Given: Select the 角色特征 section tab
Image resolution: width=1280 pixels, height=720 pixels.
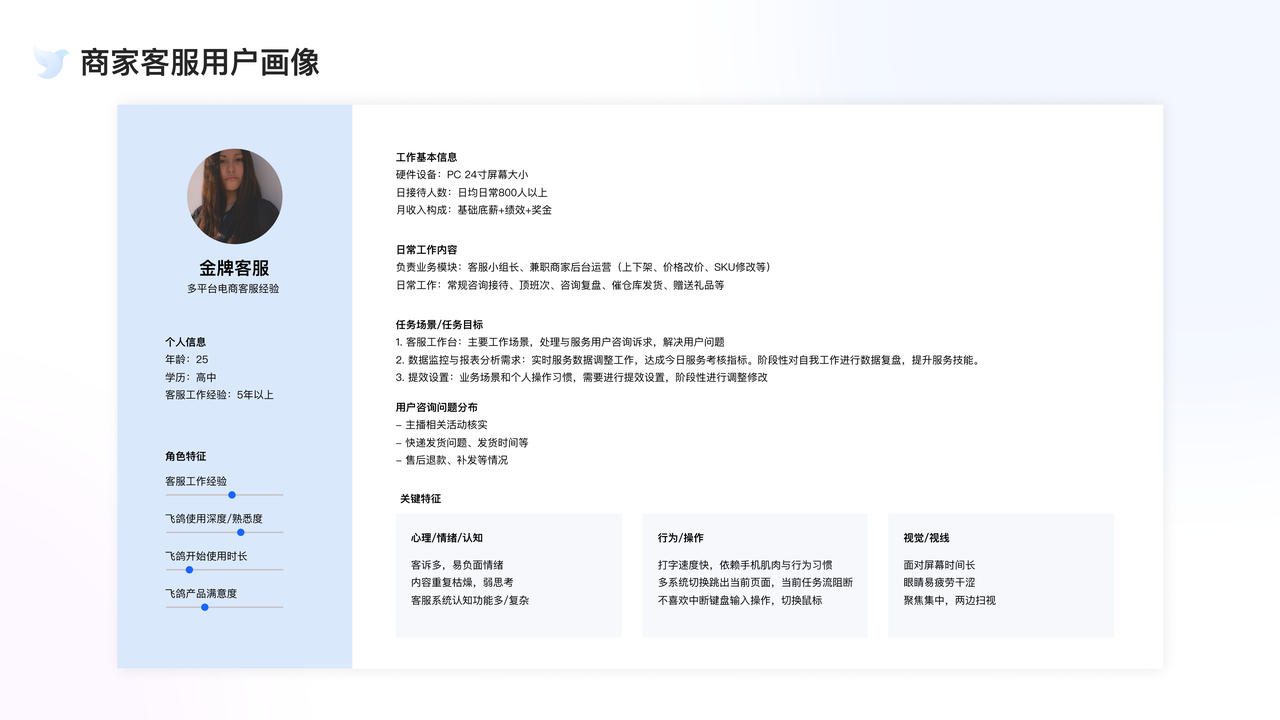Looking at the screenshot, I should (x=188, y=456).
